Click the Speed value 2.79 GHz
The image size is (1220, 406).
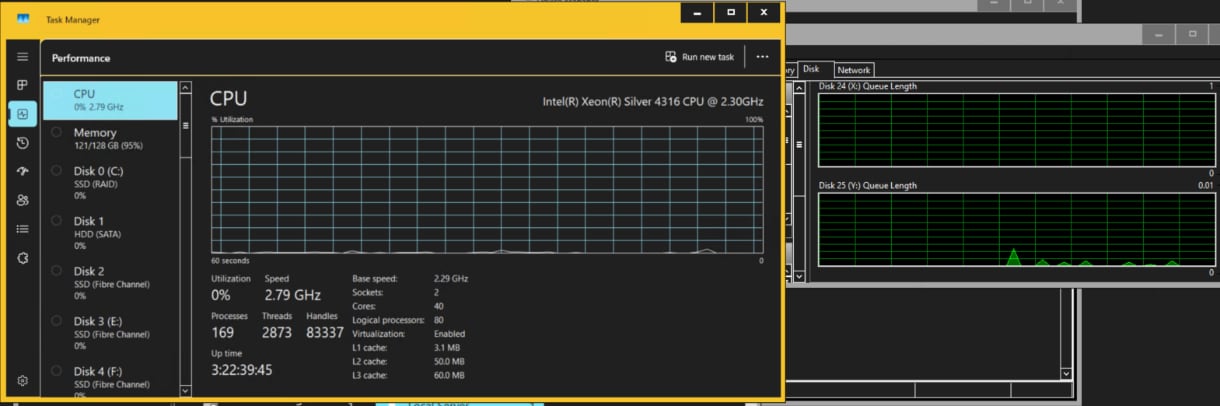click(293, 295)
